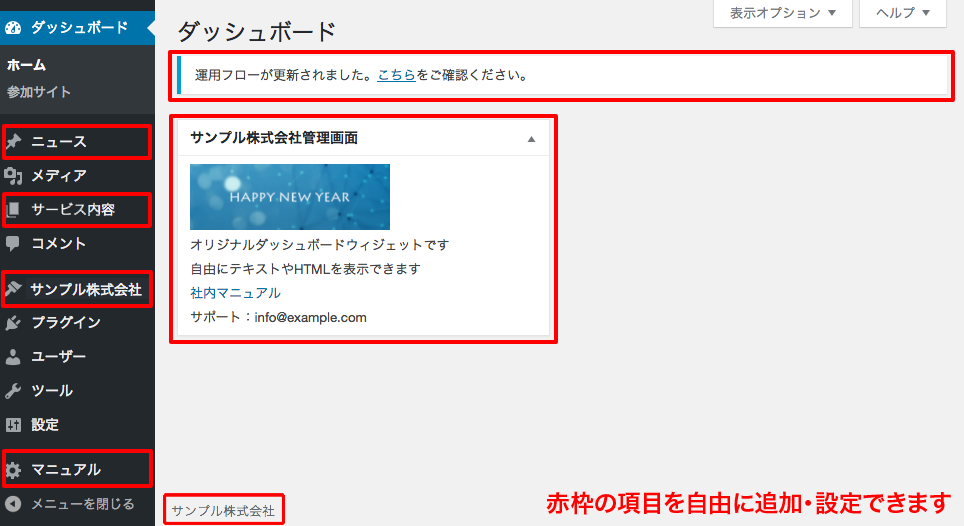The height and width of the screenshot is (526, 964).
Task: Click the media icon beside メディア
Action: coord(13,176)
